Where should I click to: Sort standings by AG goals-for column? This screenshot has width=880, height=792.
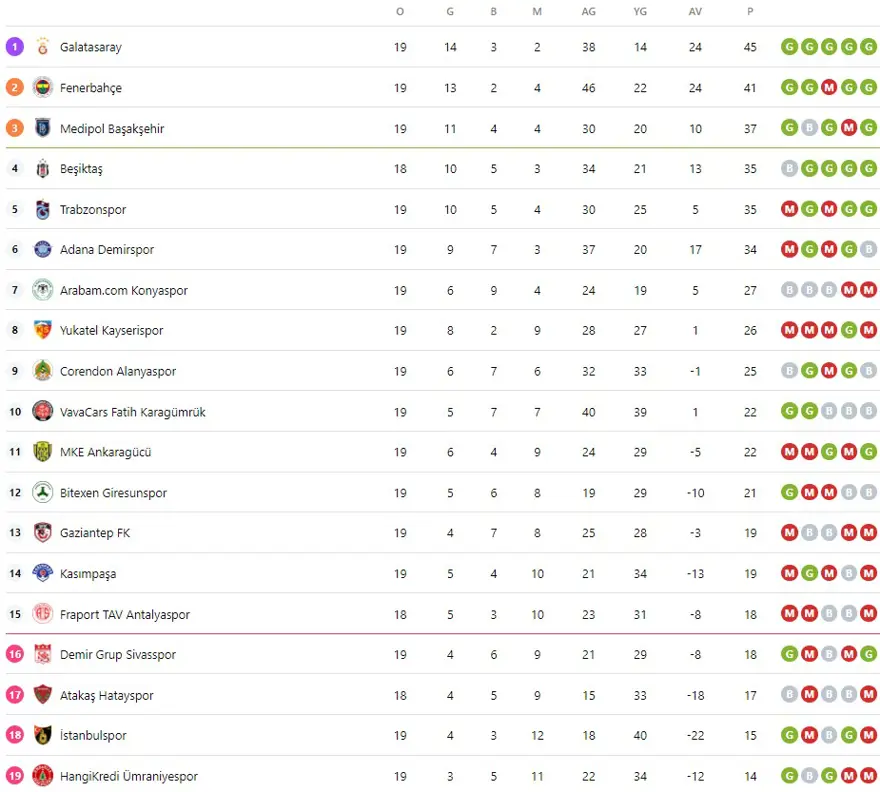pos(588,12)
